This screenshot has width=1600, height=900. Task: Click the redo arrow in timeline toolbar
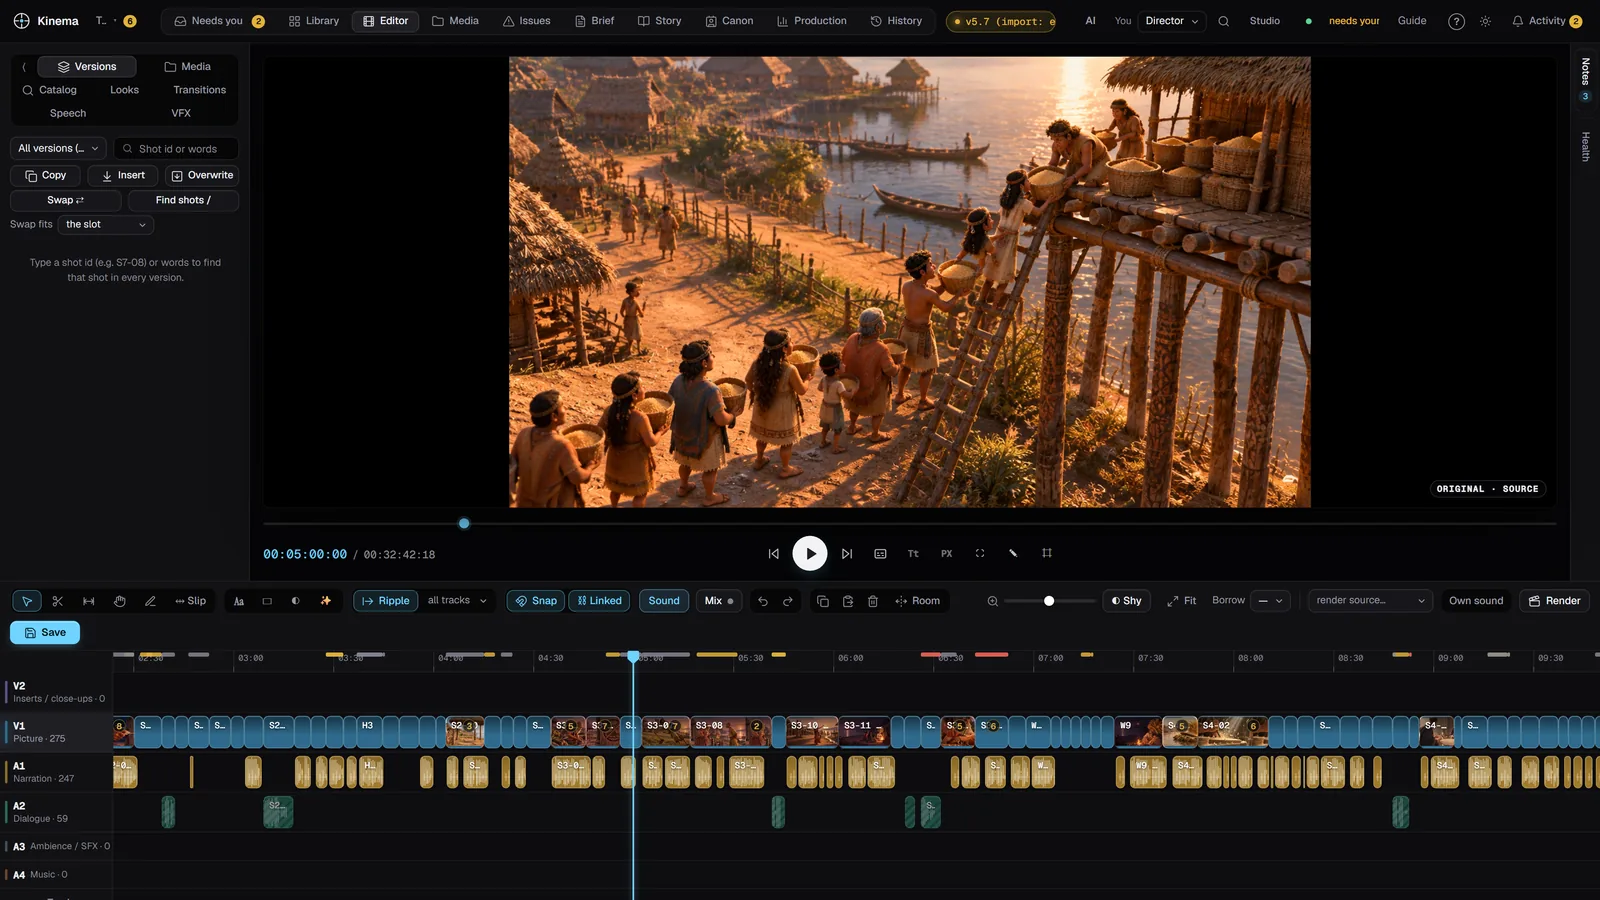coord(788,601)
